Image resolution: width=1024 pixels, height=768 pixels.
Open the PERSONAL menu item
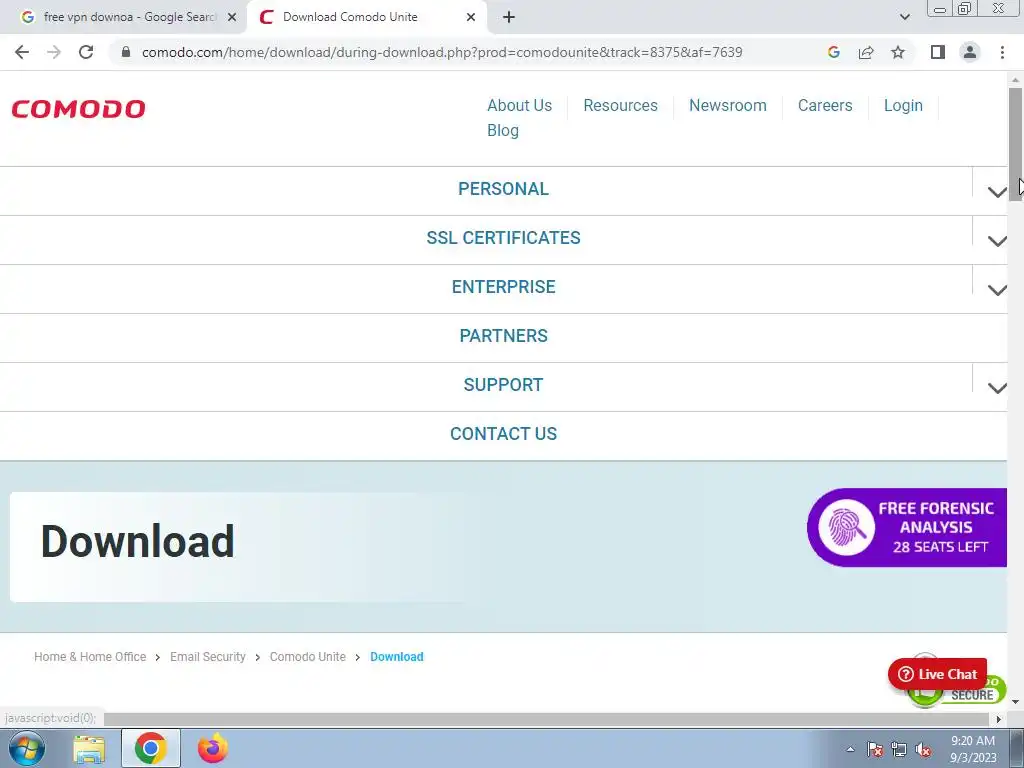pos(503,189)
